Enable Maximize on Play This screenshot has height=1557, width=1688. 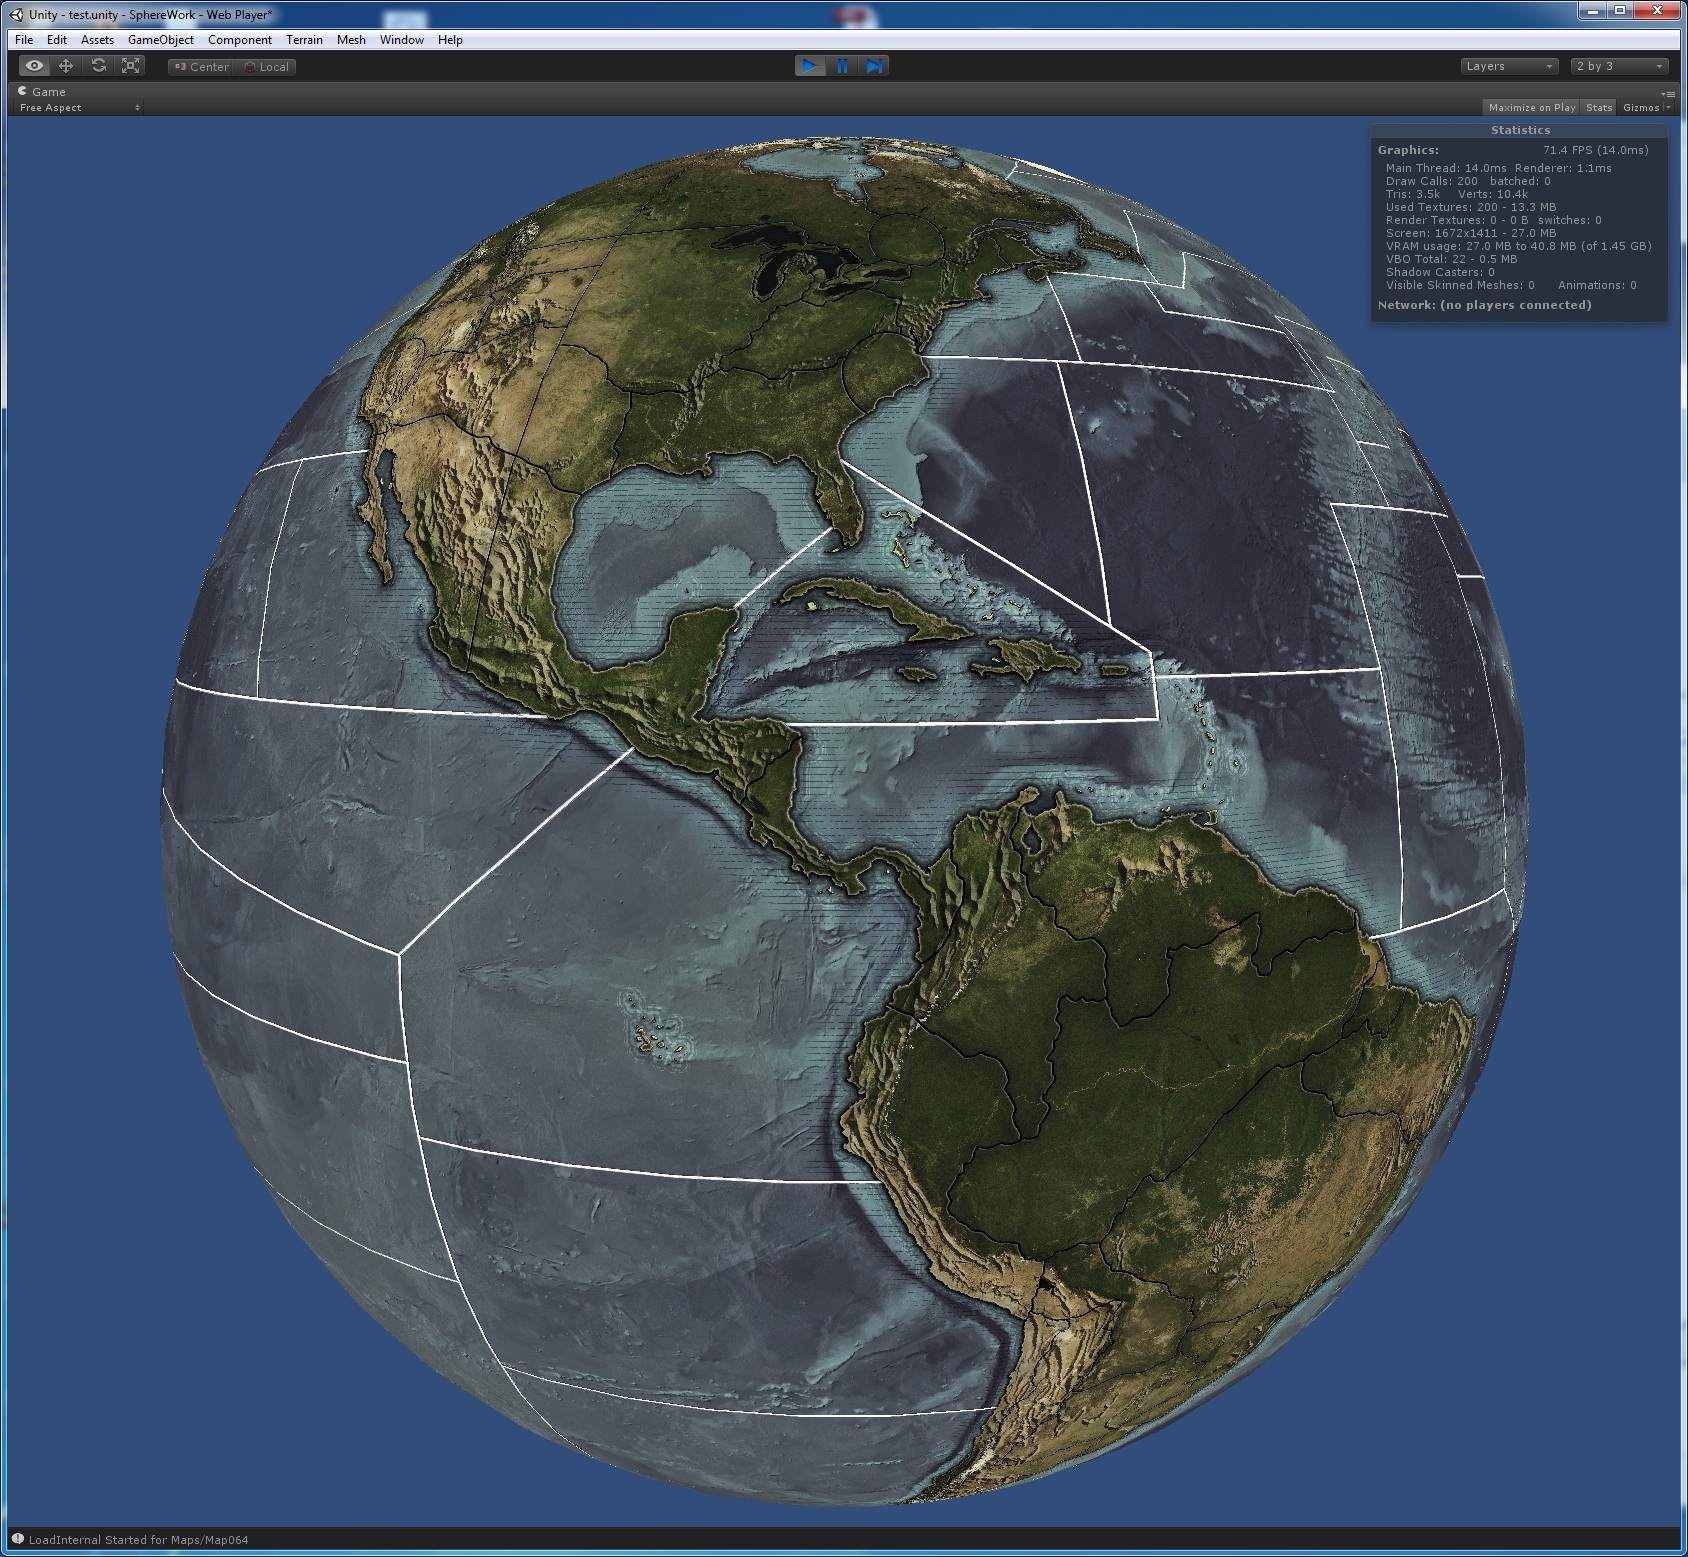coord(1531,107)
